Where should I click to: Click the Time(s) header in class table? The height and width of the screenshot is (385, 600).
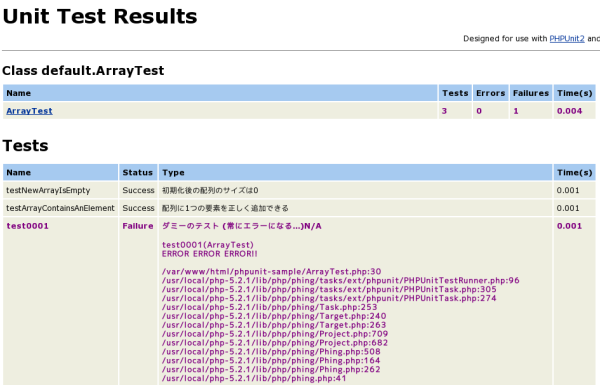click(575, 93)
